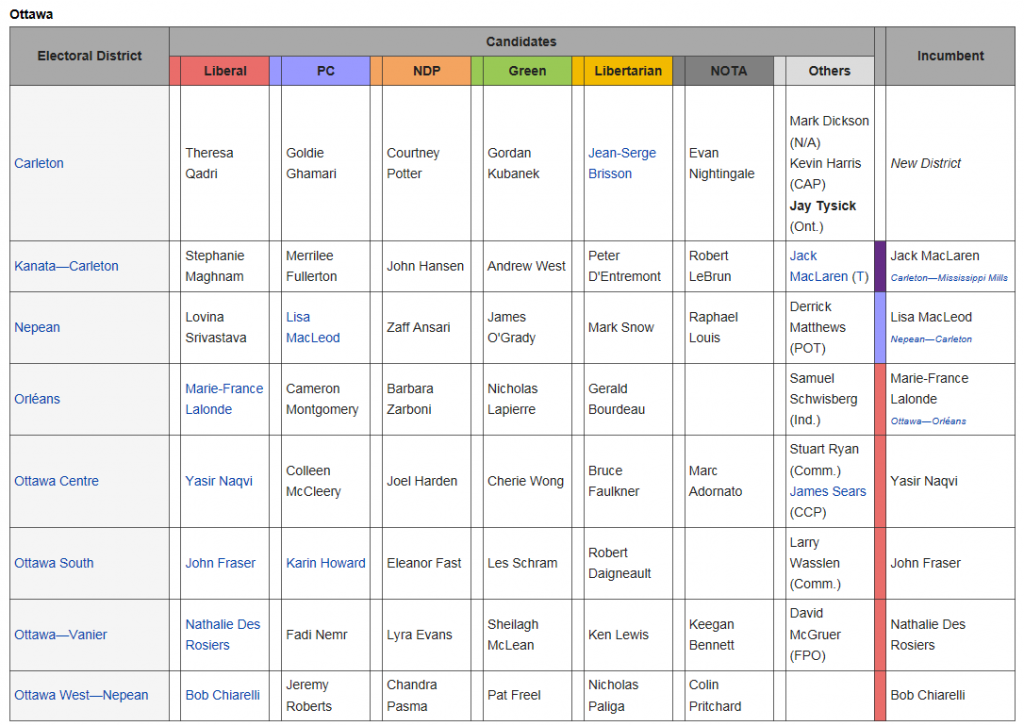The width and height of the screenshot is (1024, 726).
Task: Open the Carleton electoral district link
Action: [39, 163]
